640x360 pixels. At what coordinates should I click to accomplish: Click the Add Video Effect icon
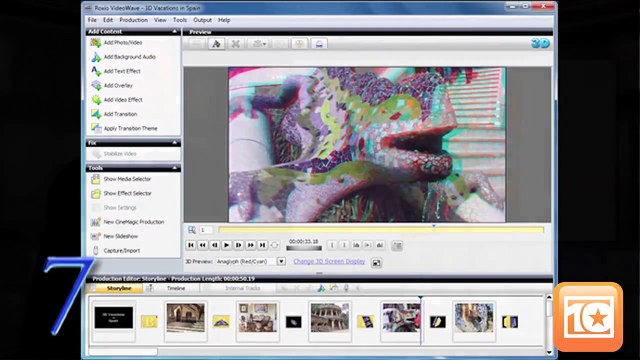point(96,100)
